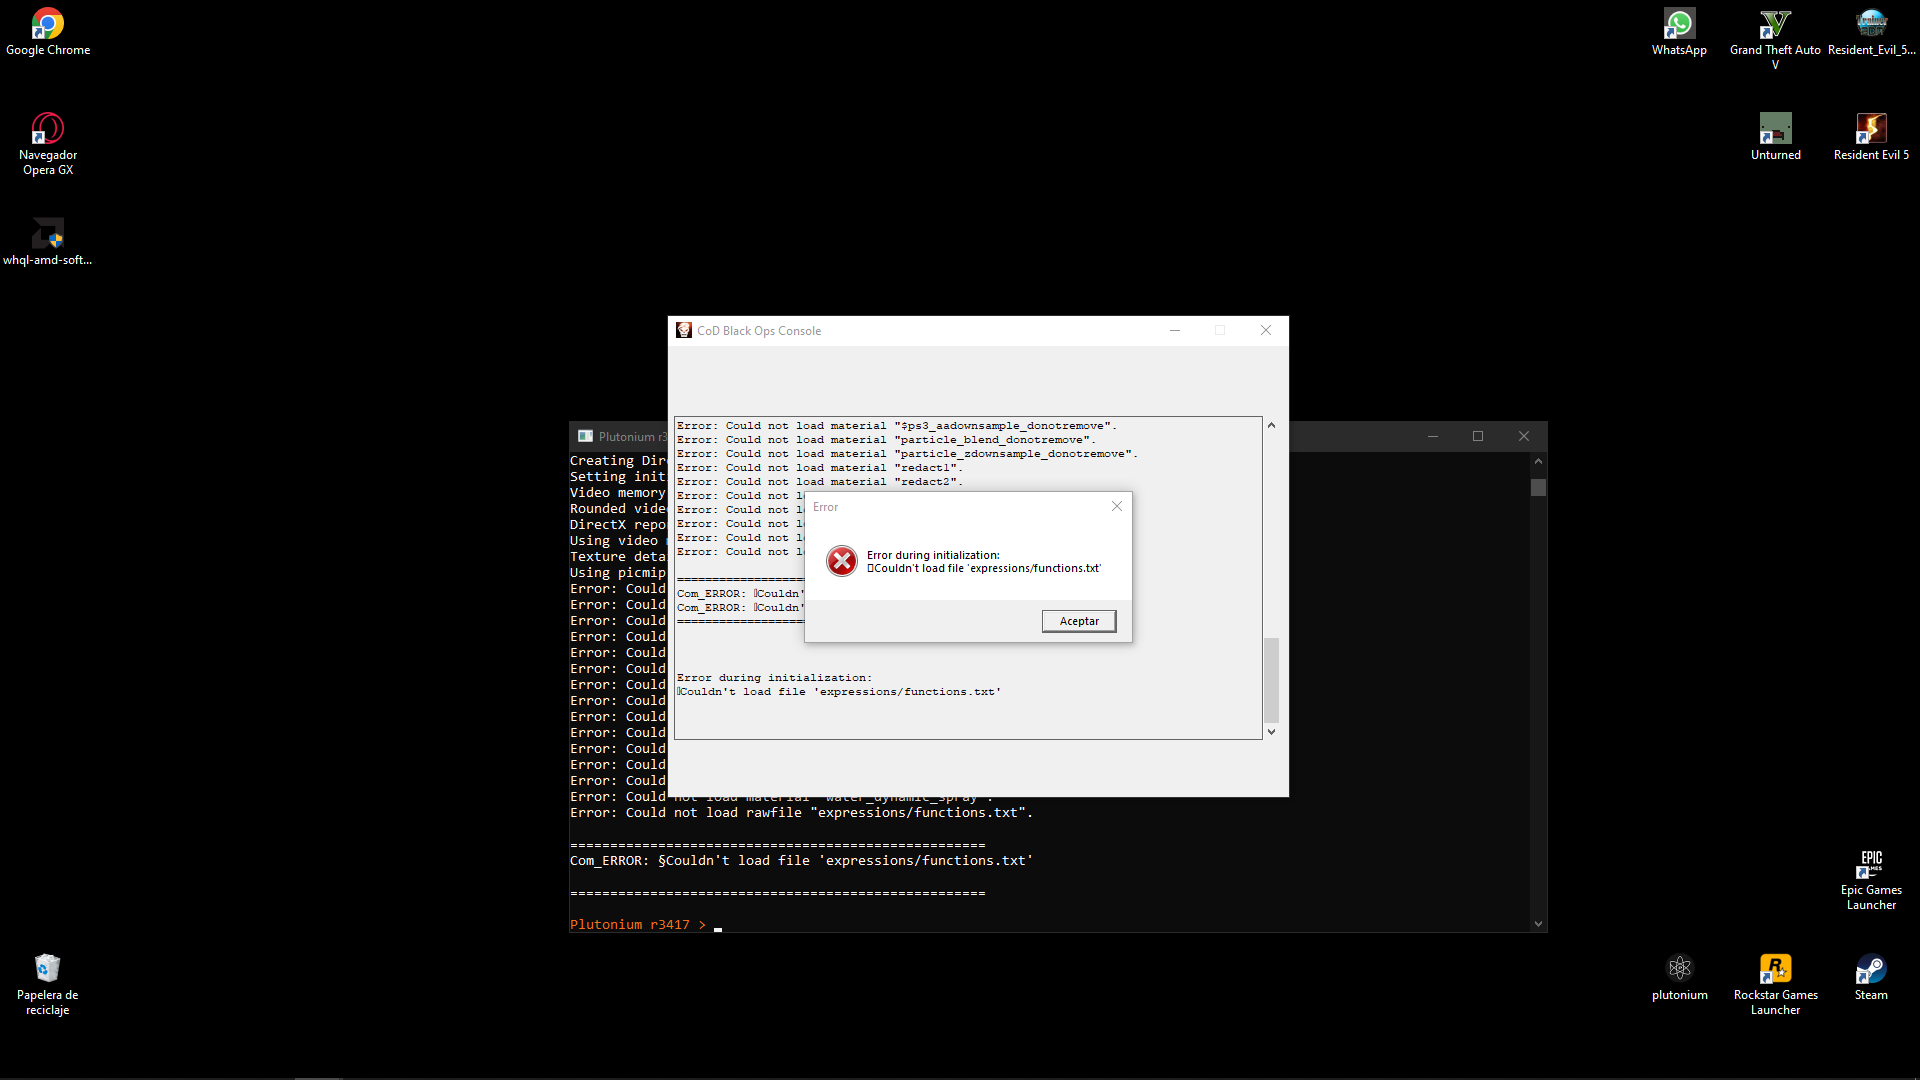This screenshot has width=1920, height=1080.
Task: Launch Unturned desktop shortcut
Action: [1775, 137]
